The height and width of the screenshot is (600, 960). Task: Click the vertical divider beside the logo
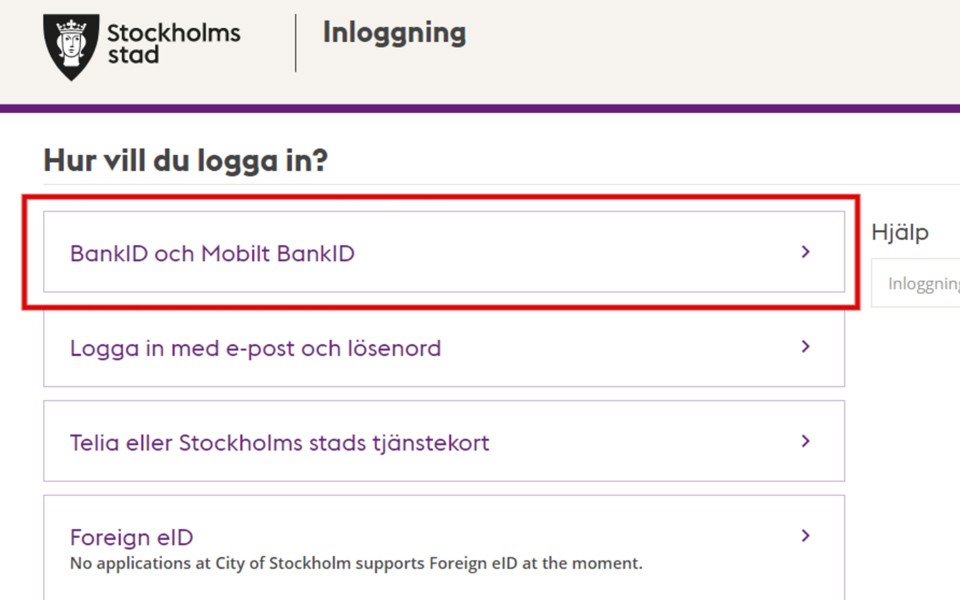pyautogui.click(x=296, y=43)
